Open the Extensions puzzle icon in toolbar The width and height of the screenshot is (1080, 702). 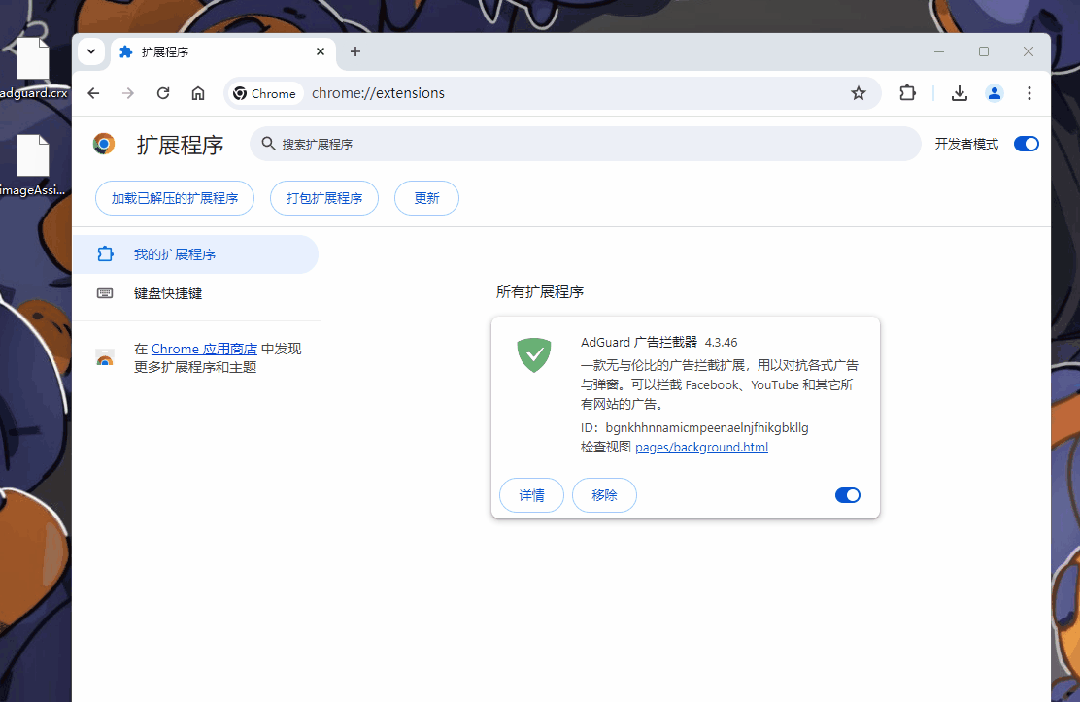(x=908, y=92)
